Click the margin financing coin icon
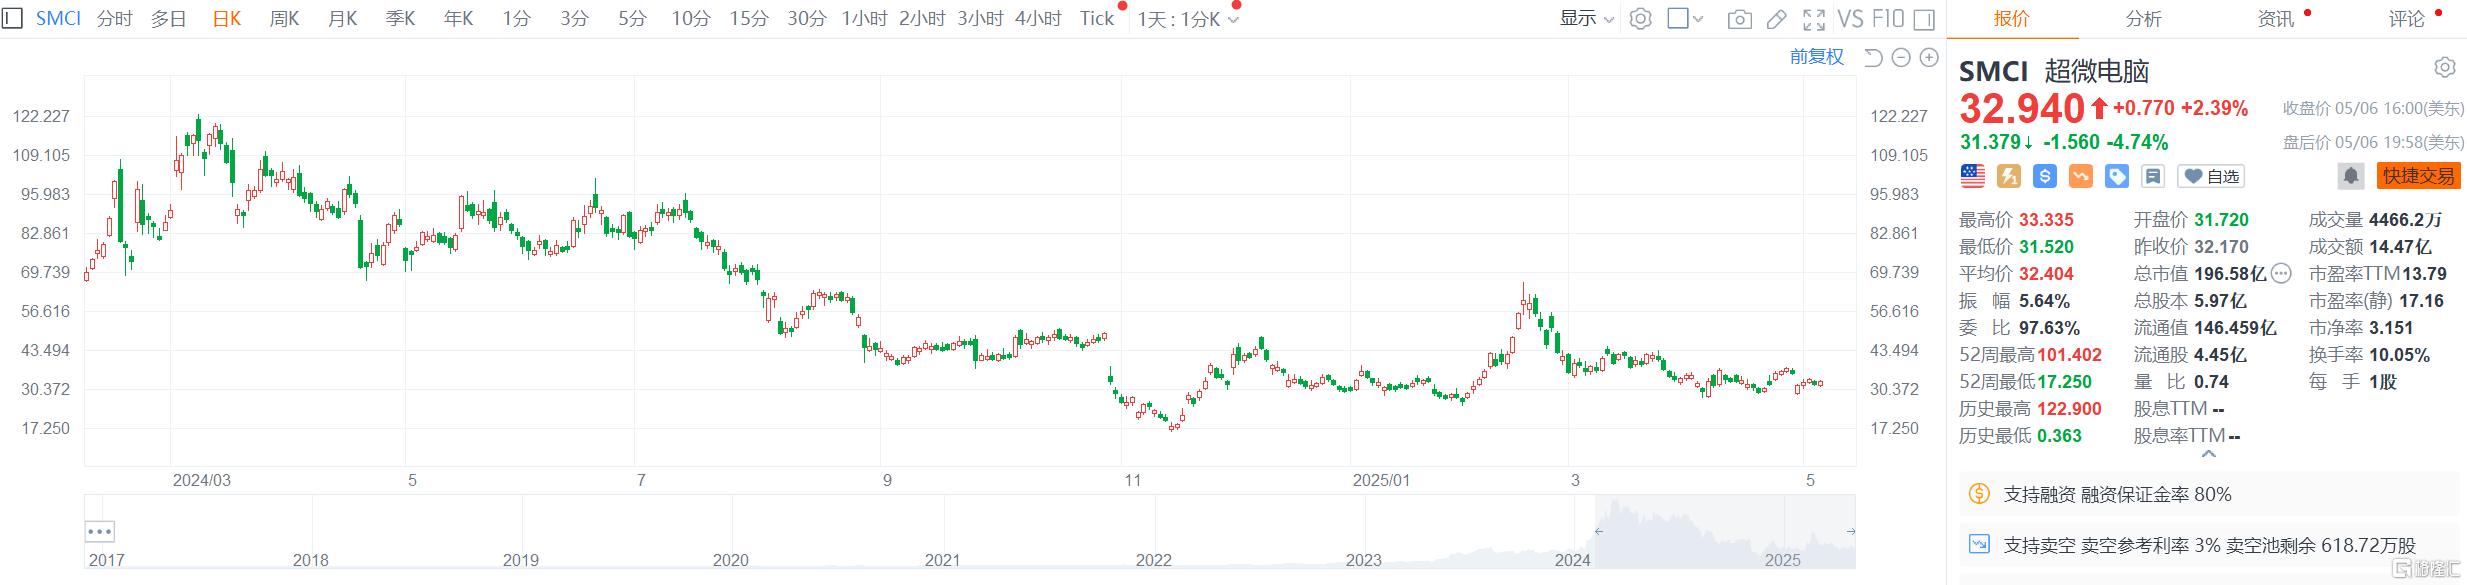Image resolution: width=2467 pixels, height=585 pixels. point(1978,493)
